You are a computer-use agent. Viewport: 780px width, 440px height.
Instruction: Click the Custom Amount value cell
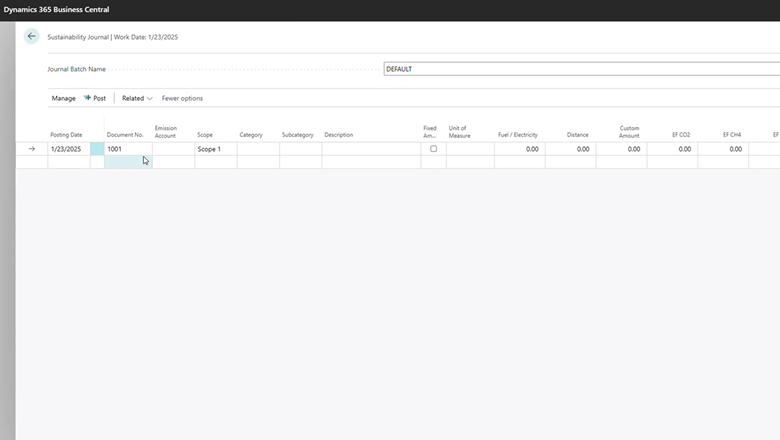click(621, 149)
